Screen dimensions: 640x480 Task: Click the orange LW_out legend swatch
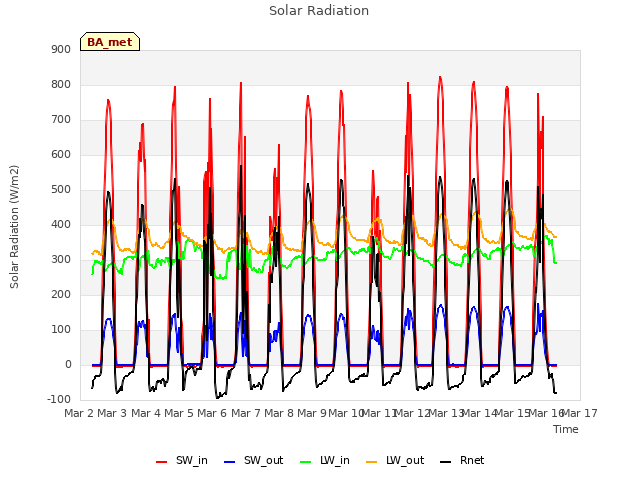pyautogui.click(x=372, y=462)
